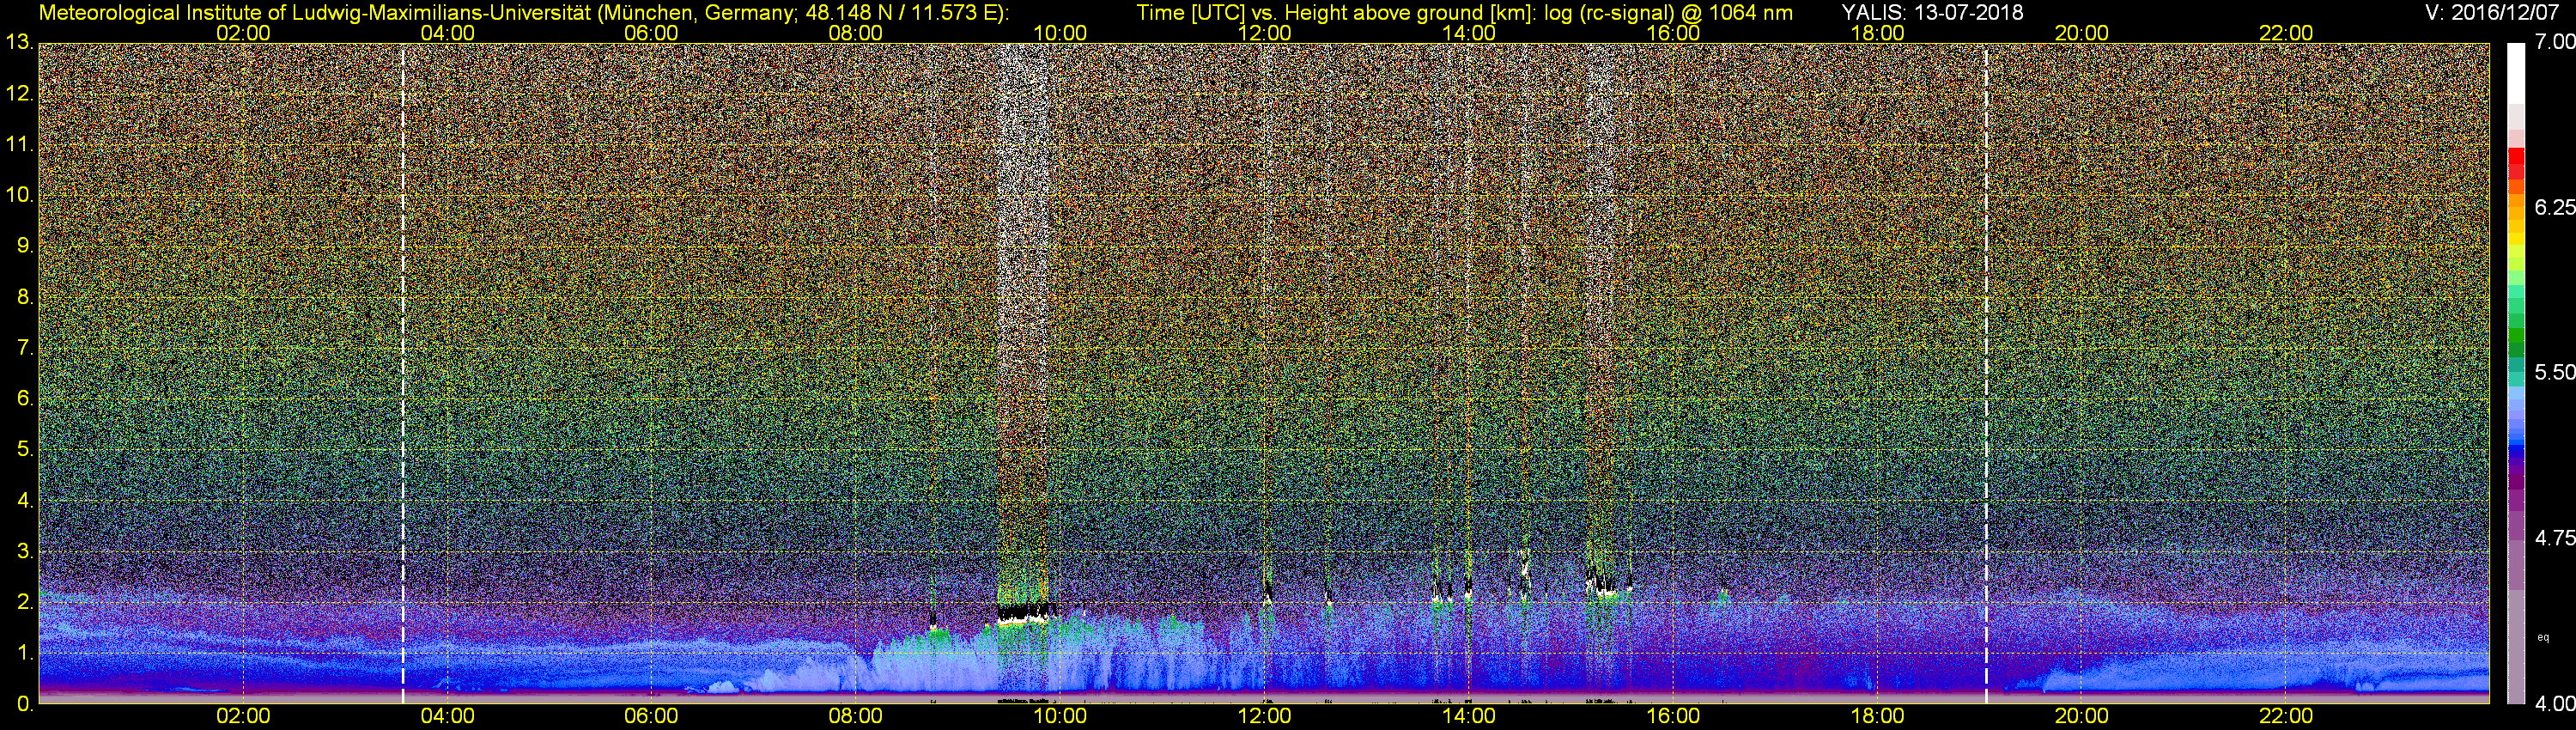Click the 18:00 label on the bottom time axis
The image size is (2576, 730).
pos(1877,717)
